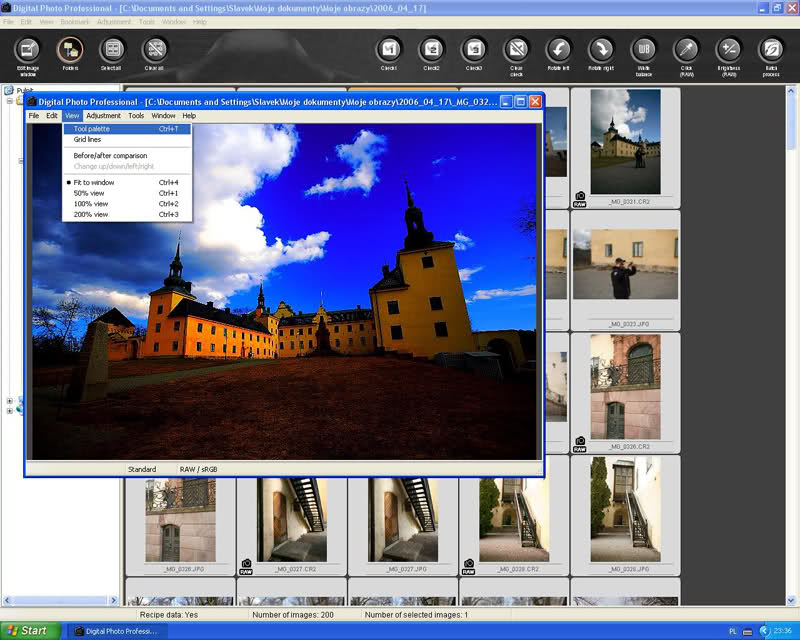
Task: Apply the Check3 mark
Action: [x=473, y=50]
